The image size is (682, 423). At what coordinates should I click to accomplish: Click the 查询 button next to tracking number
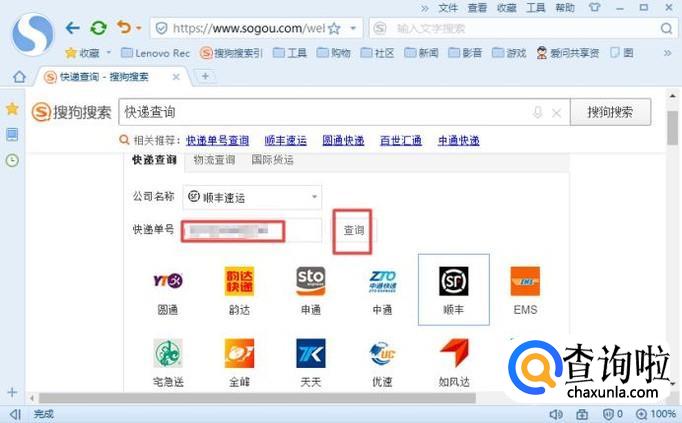[x=353, y=230]
